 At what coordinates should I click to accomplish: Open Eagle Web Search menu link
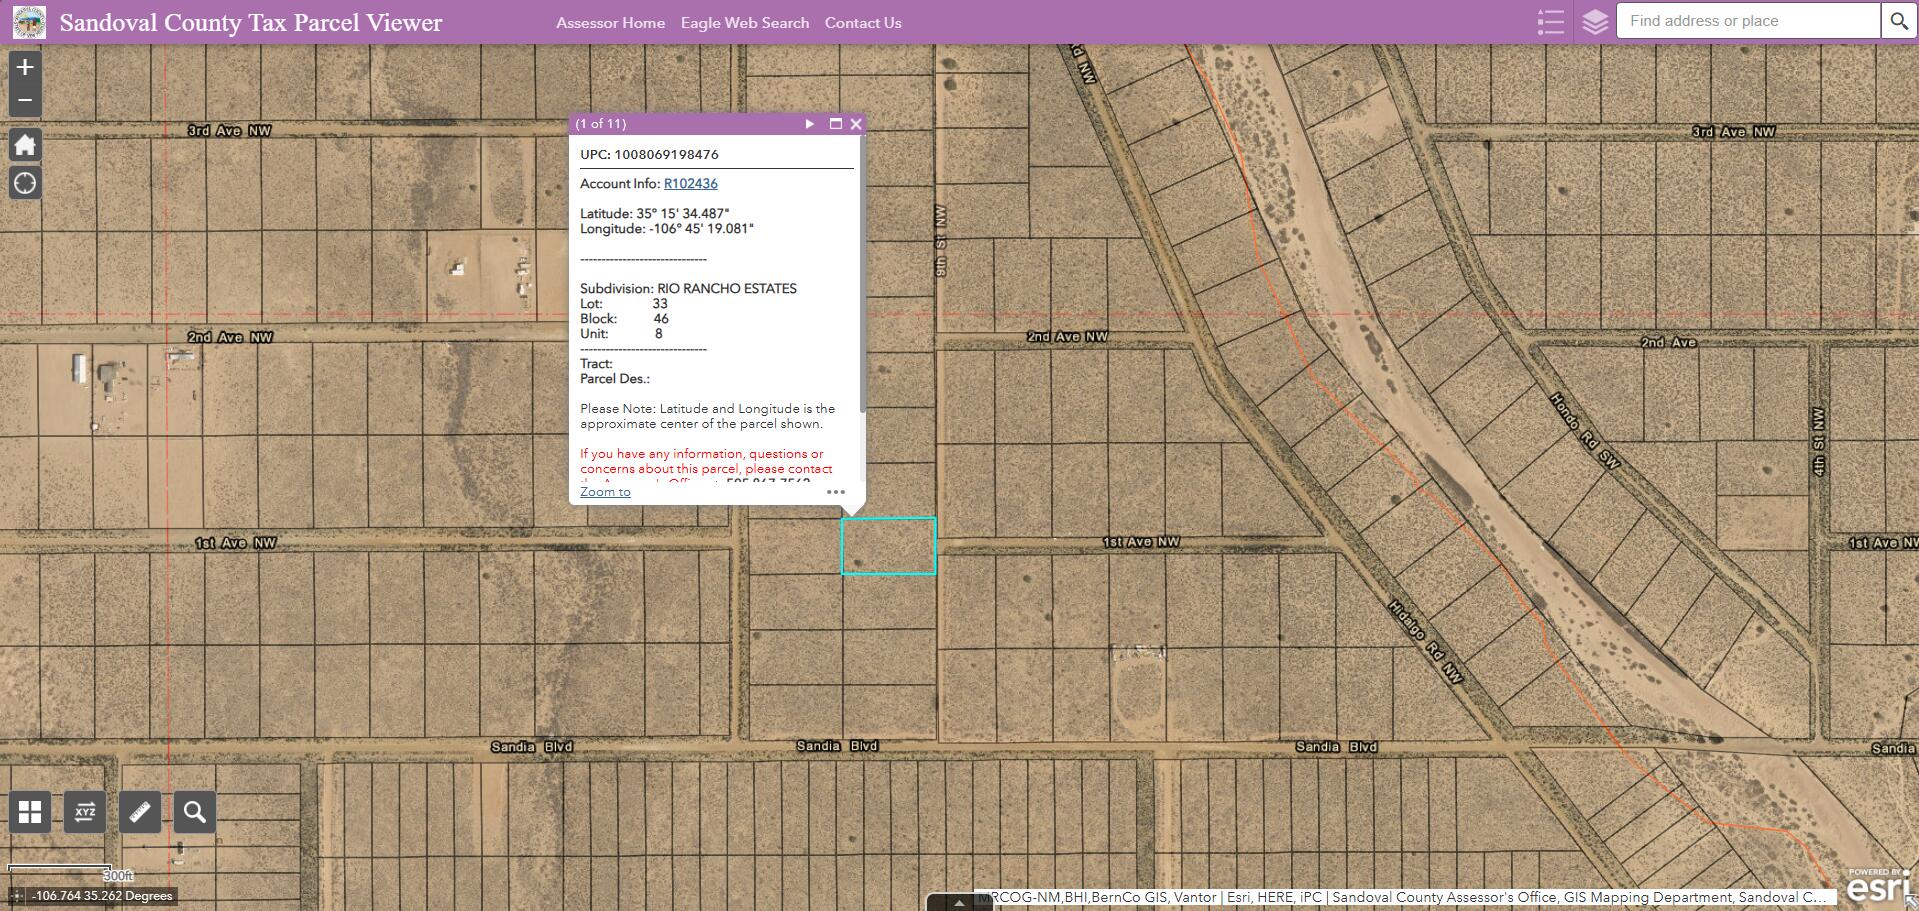[x=744, y=23]
